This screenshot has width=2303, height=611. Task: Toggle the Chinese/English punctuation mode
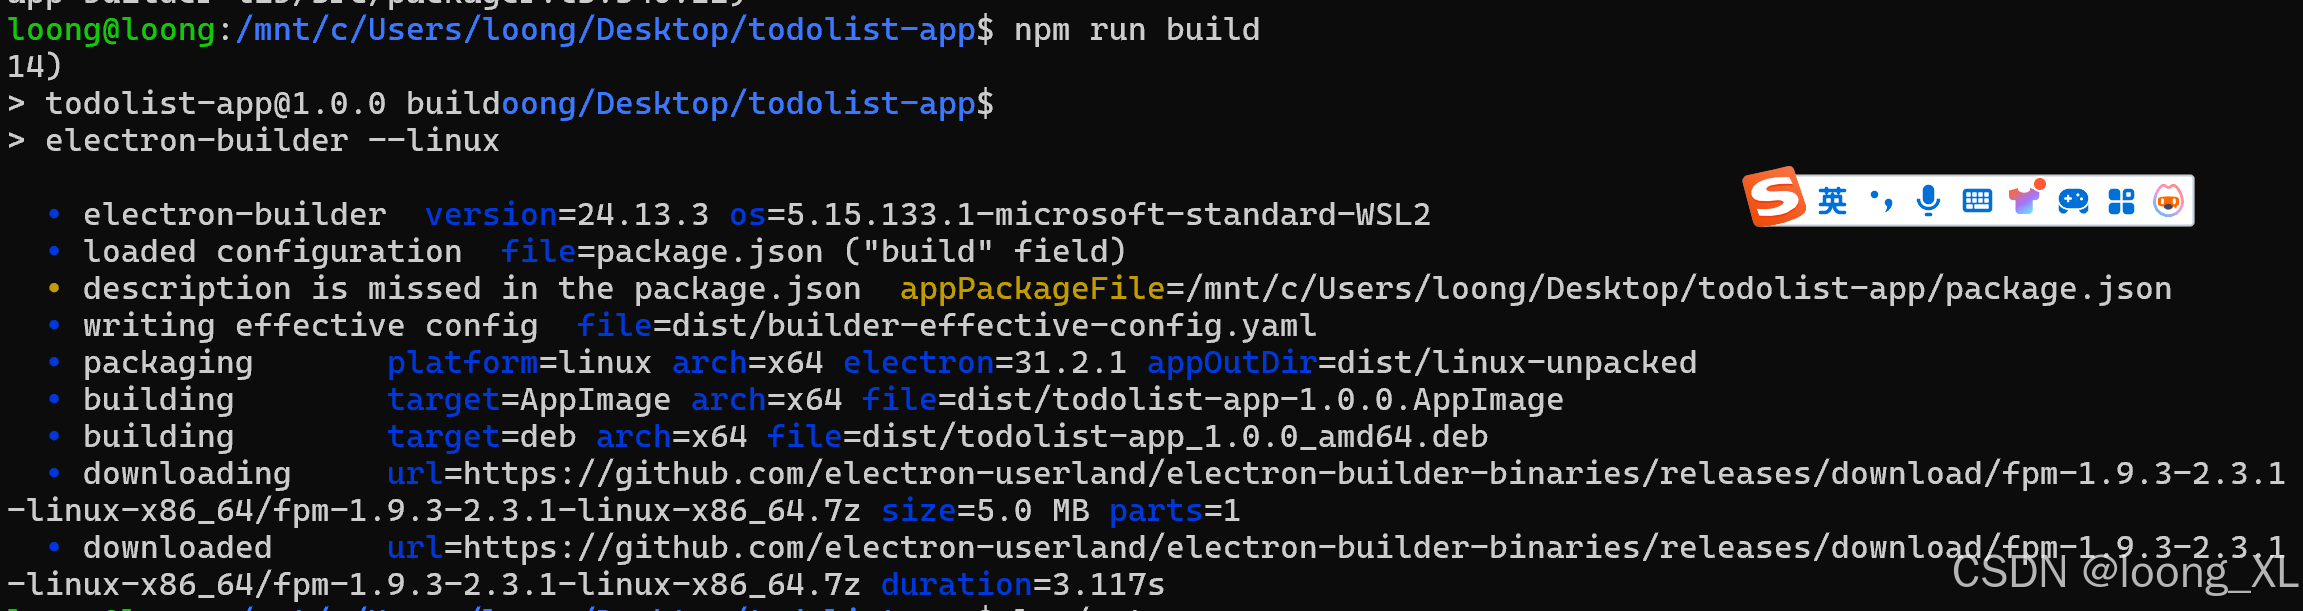click(x=1881, y=201)
